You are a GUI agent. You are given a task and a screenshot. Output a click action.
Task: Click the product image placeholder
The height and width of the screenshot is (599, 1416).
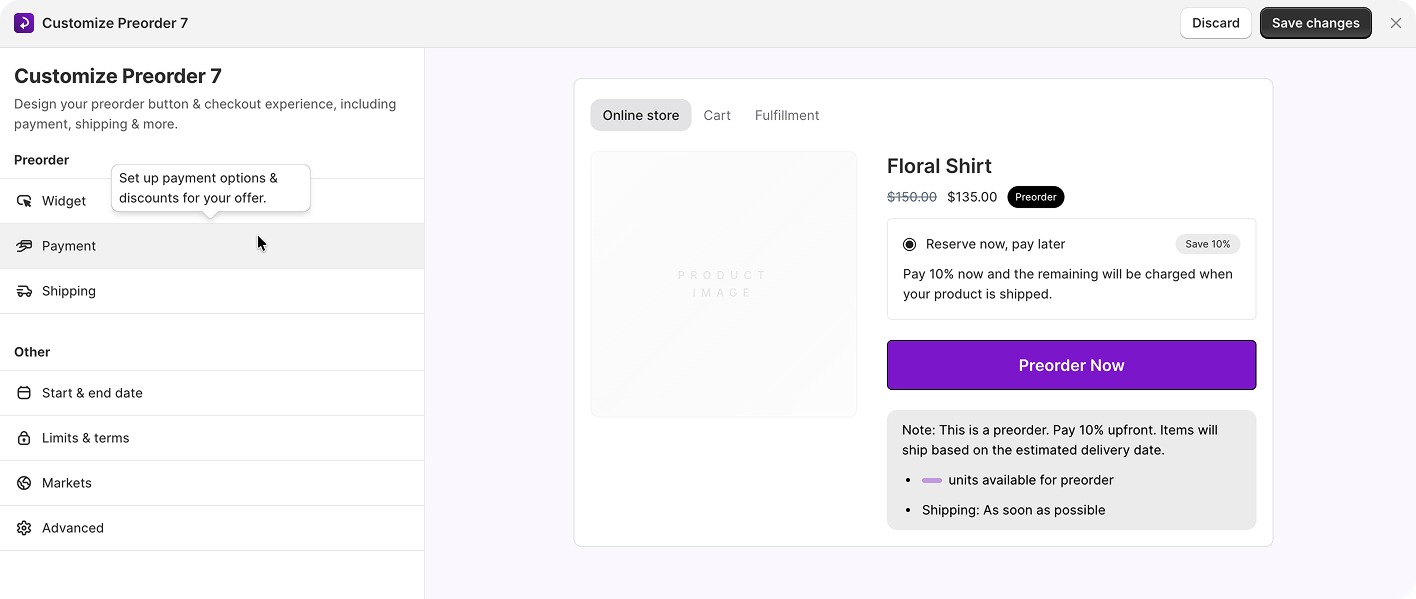(x=723, y=284)
